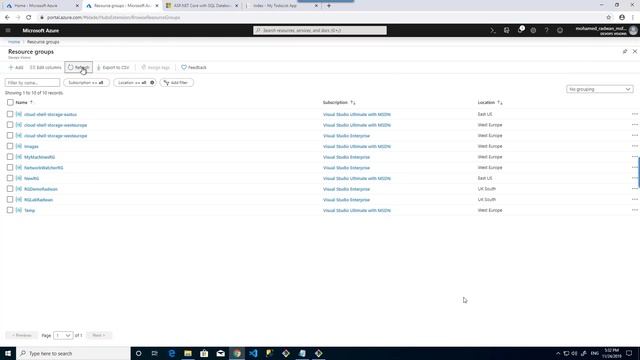Click the Windows Type here to search box
The width and height of the screenshot is (640, 360).
tap(73, 353)
